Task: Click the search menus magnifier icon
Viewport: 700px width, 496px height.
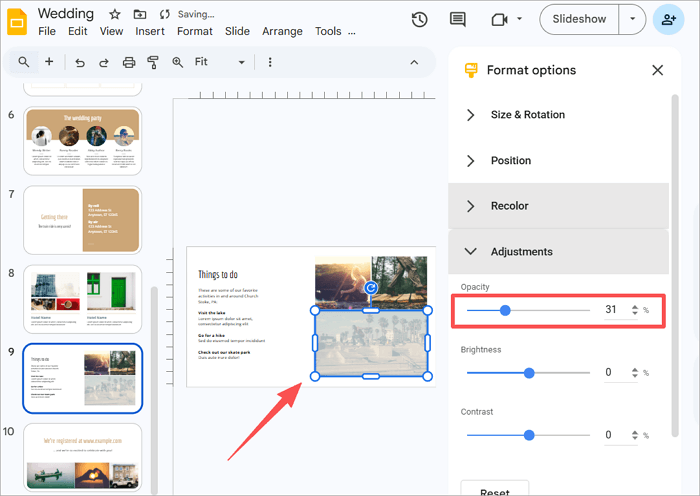Action: point(24,62)
